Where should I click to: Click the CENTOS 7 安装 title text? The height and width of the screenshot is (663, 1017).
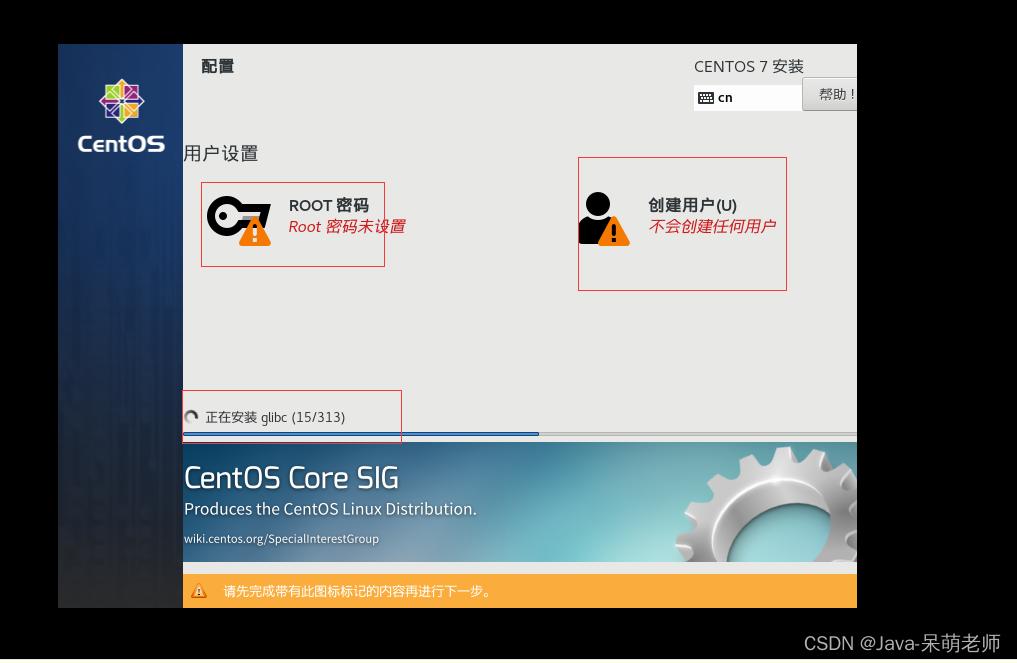click(749, 66)
